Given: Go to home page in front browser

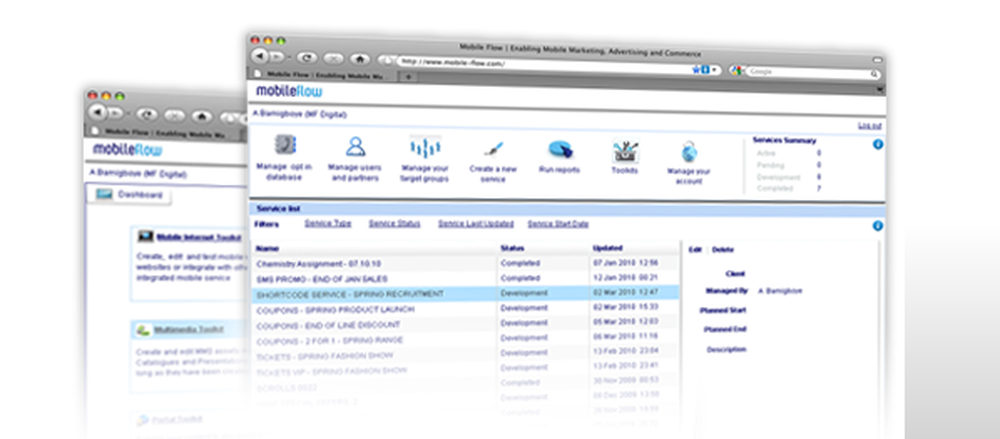Looking at the screenshot, I should click(360, 59).
